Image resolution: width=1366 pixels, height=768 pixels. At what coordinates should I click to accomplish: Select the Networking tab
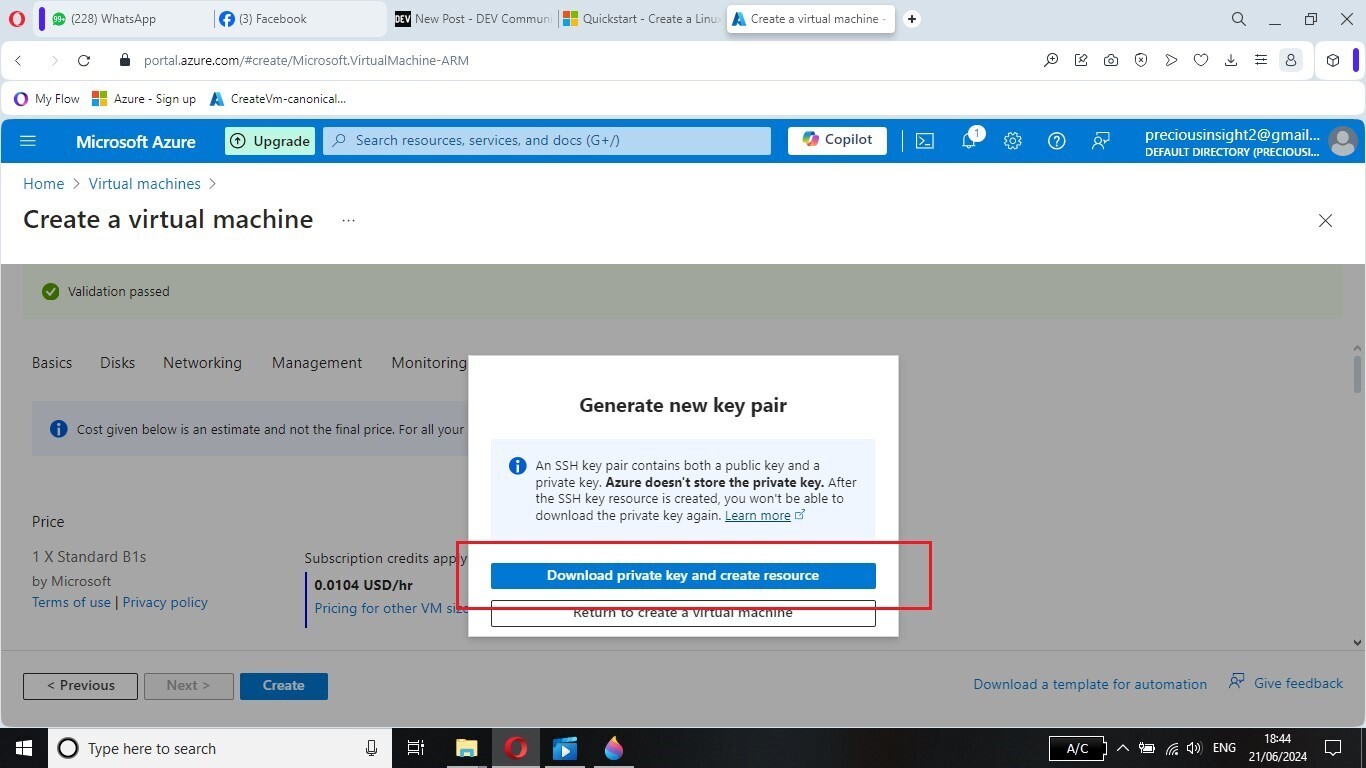point(202,363)
